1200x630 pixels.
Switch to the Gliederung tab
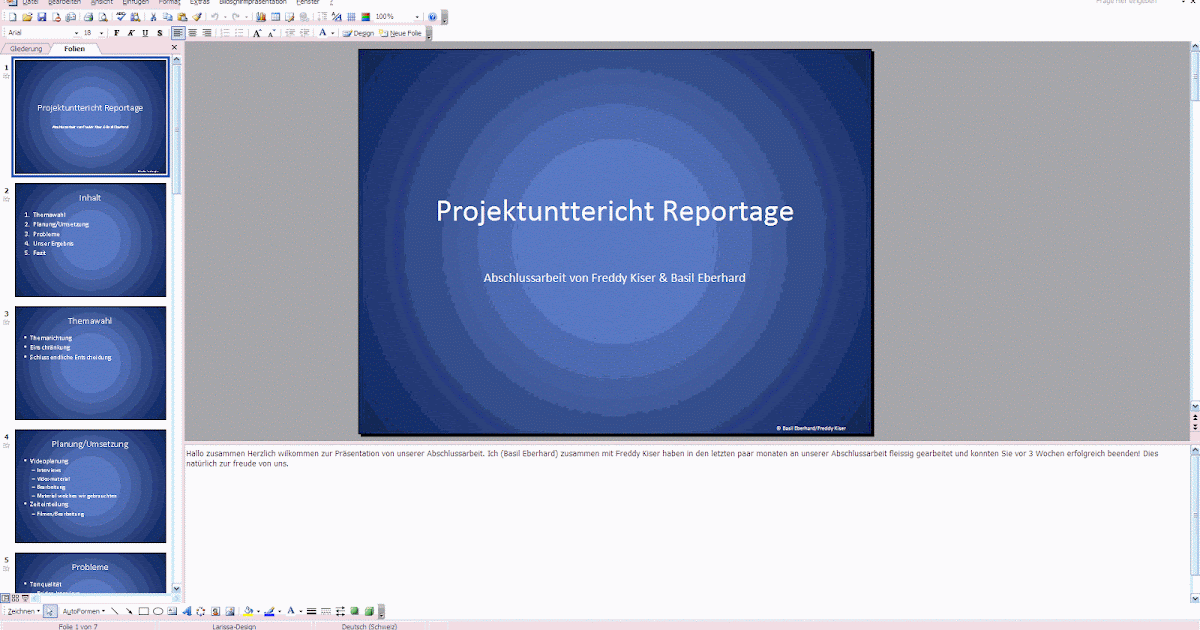coord(27,48)
